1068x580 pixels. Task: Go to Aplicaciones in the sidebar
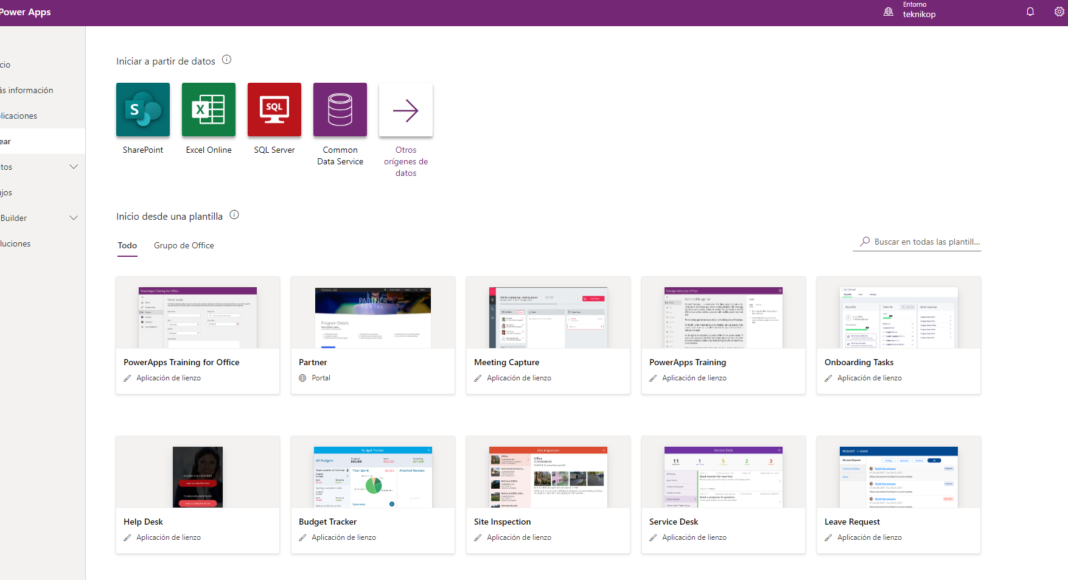point(42,116)
